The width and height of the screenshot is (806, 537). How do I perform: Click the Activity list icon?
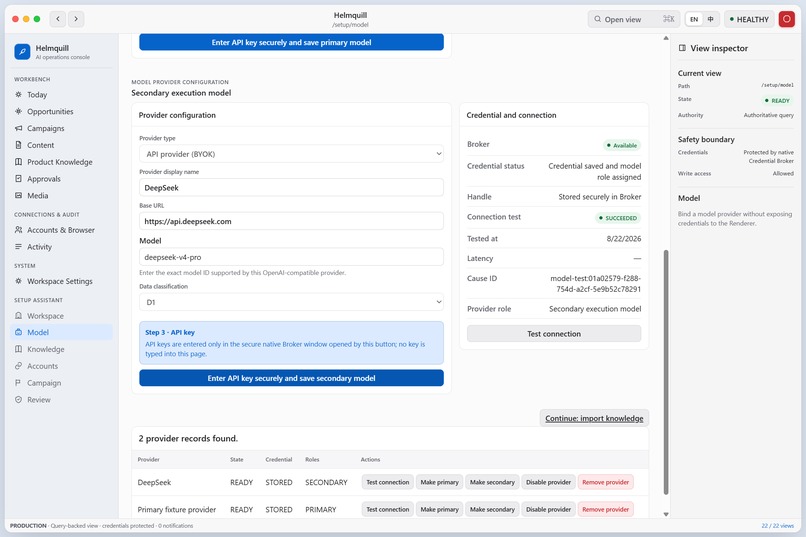click(19, 247)
